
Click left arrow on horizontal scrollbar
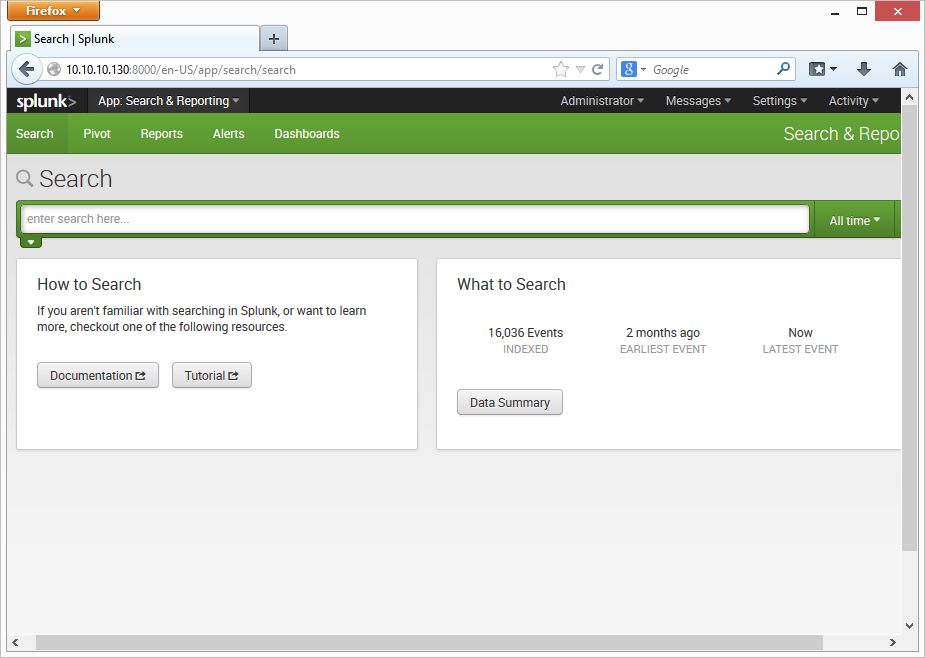(15, 642)
